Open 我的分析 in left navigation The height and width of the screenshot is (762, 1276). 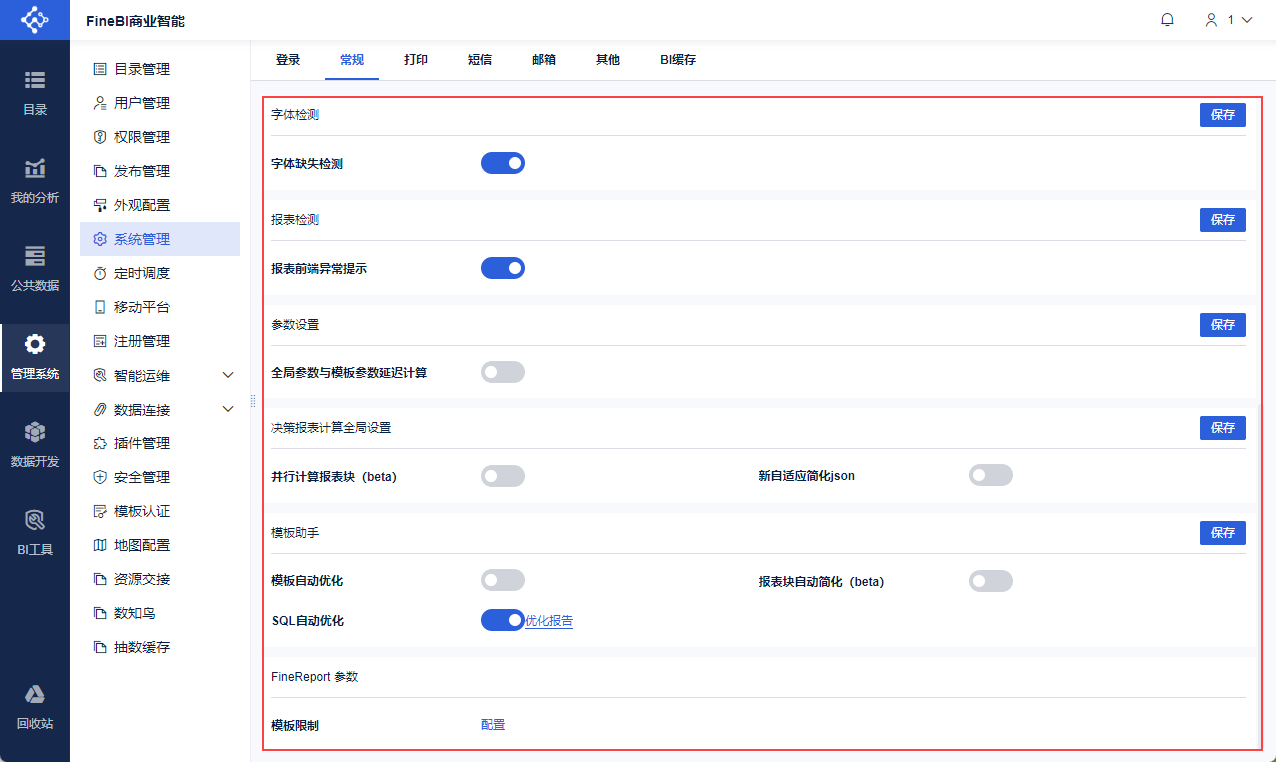pos(35,181)
